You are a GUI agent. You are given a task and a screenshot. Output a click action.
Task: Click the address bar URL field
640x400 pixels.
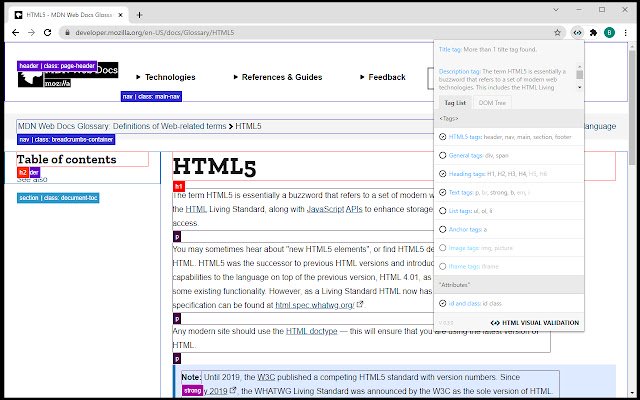310,33
